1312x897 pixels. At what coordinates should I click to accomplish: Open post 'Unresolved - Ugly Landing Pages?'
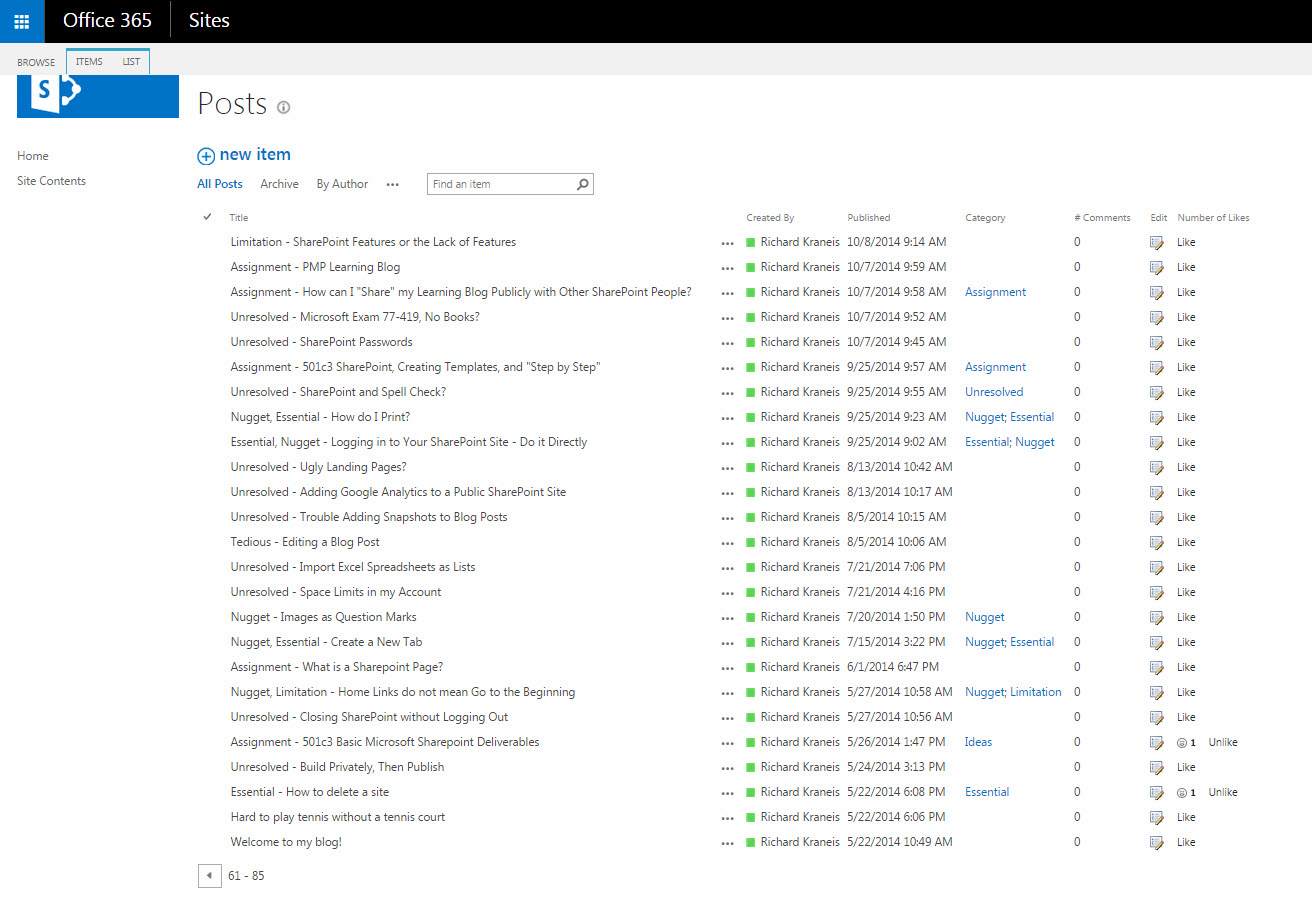[x=318, y=467]
